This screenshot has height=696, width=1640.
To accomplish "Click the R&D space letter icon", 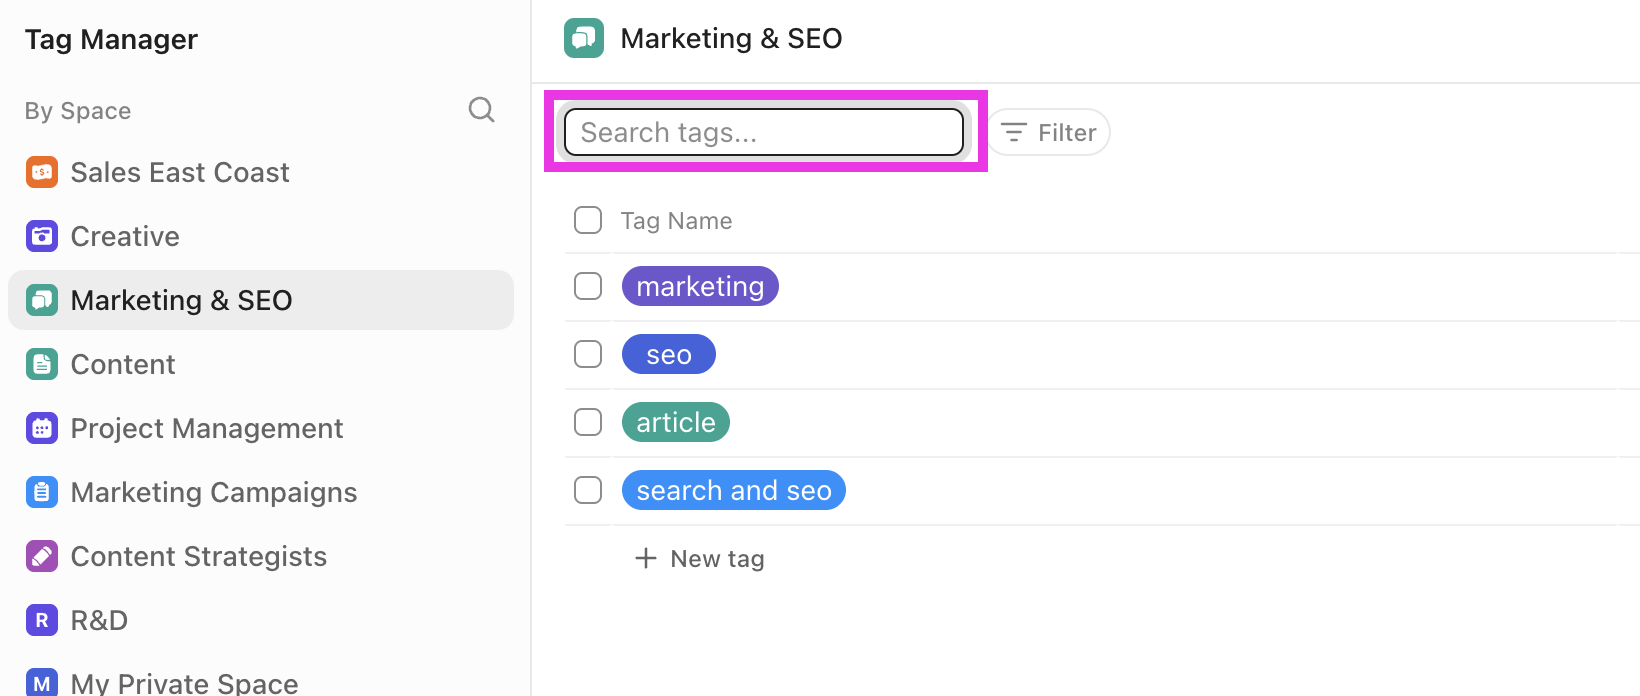I will [42, 620].
